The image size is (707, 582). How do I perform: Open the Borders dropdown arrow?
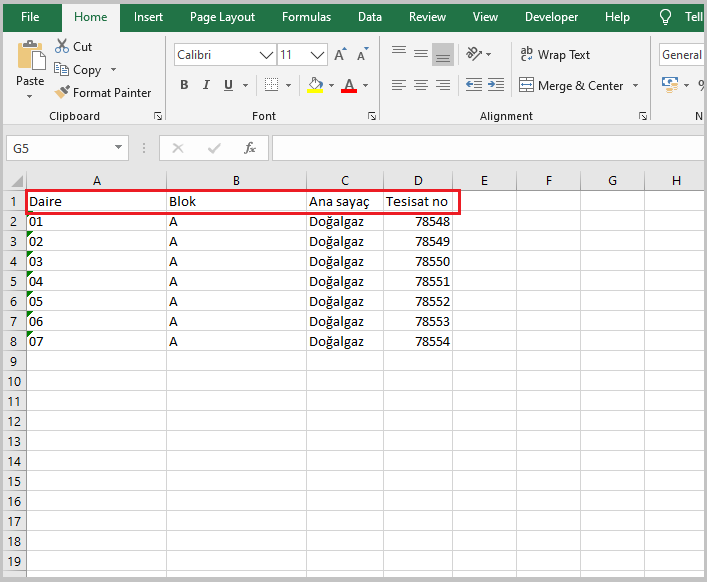click(x=288, y=85)
